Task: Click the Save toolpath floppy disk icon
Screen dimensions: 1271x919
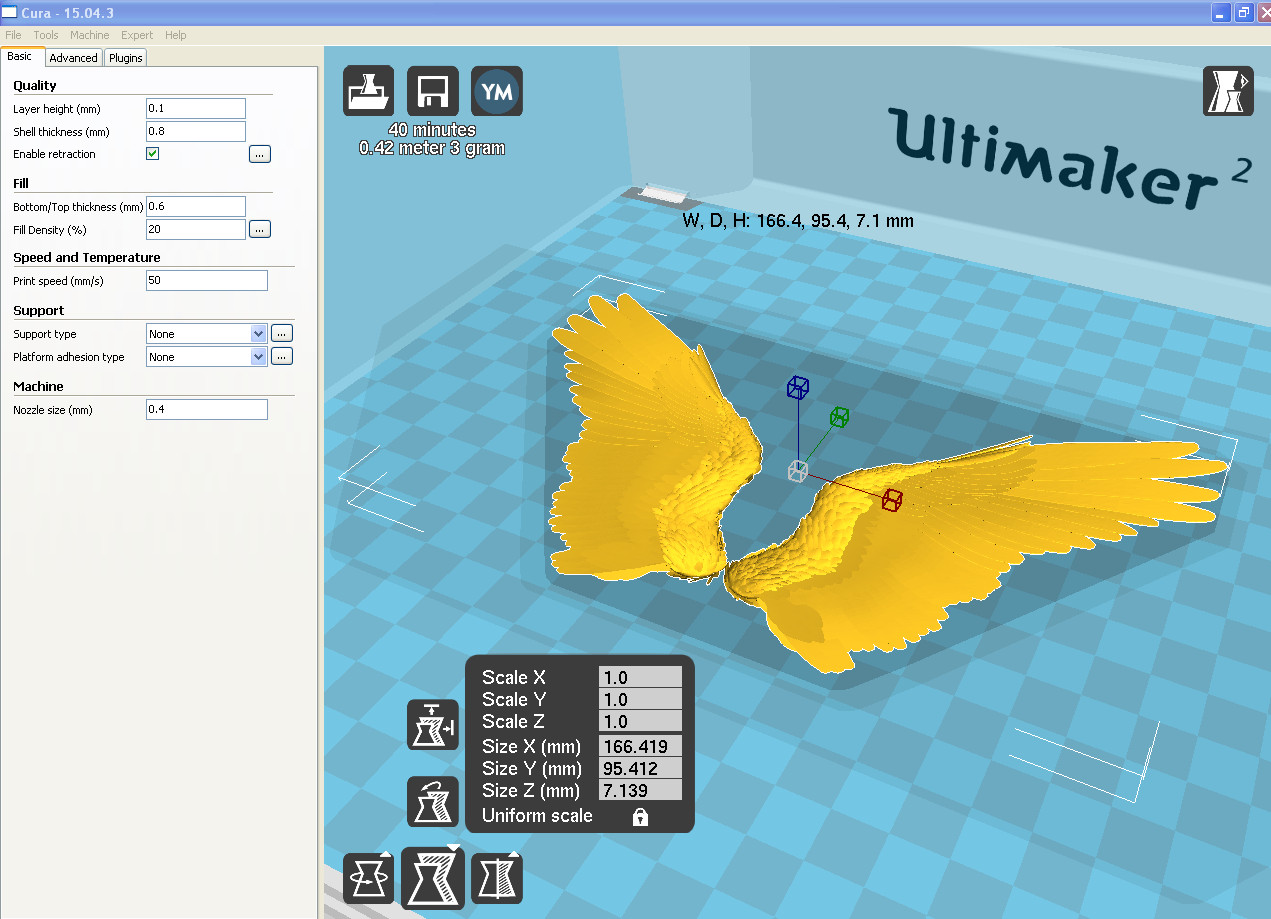Action: pos(433,92)
